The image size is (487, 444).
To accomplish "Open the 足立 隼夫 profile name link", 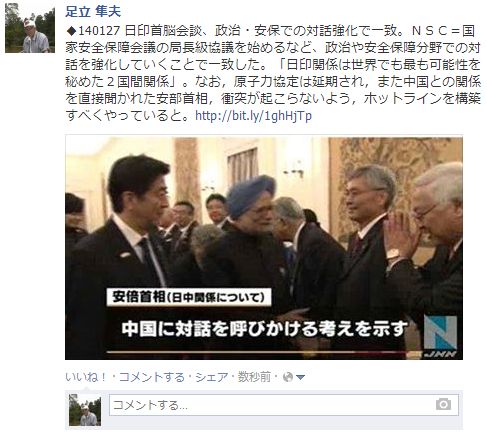I will click(x=93, y=12).
